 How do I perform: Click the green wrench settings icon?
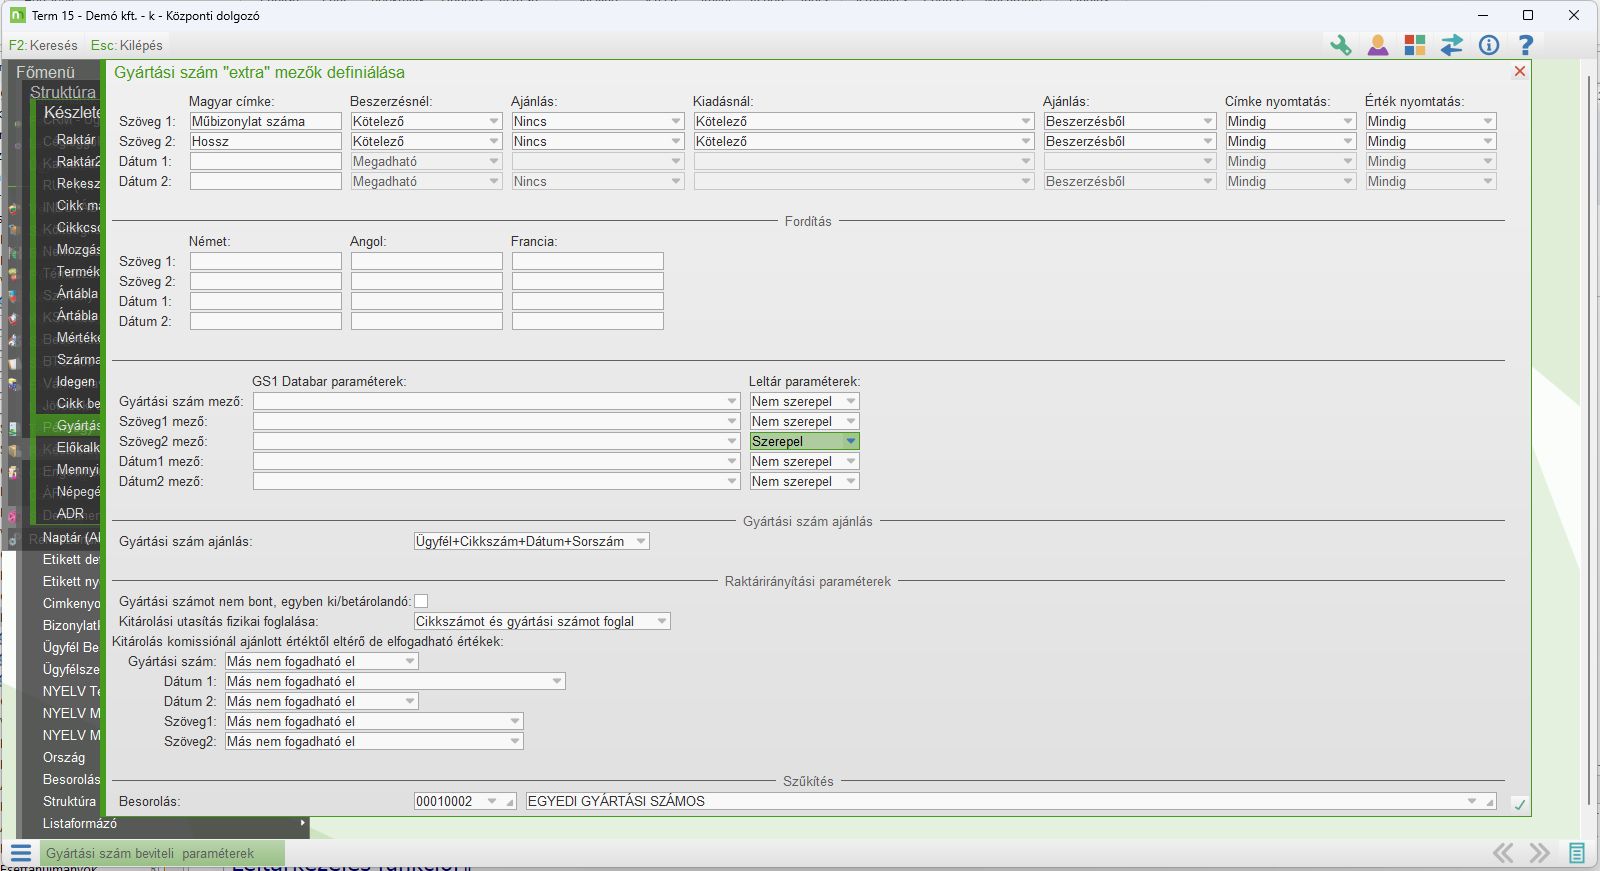1340,45
